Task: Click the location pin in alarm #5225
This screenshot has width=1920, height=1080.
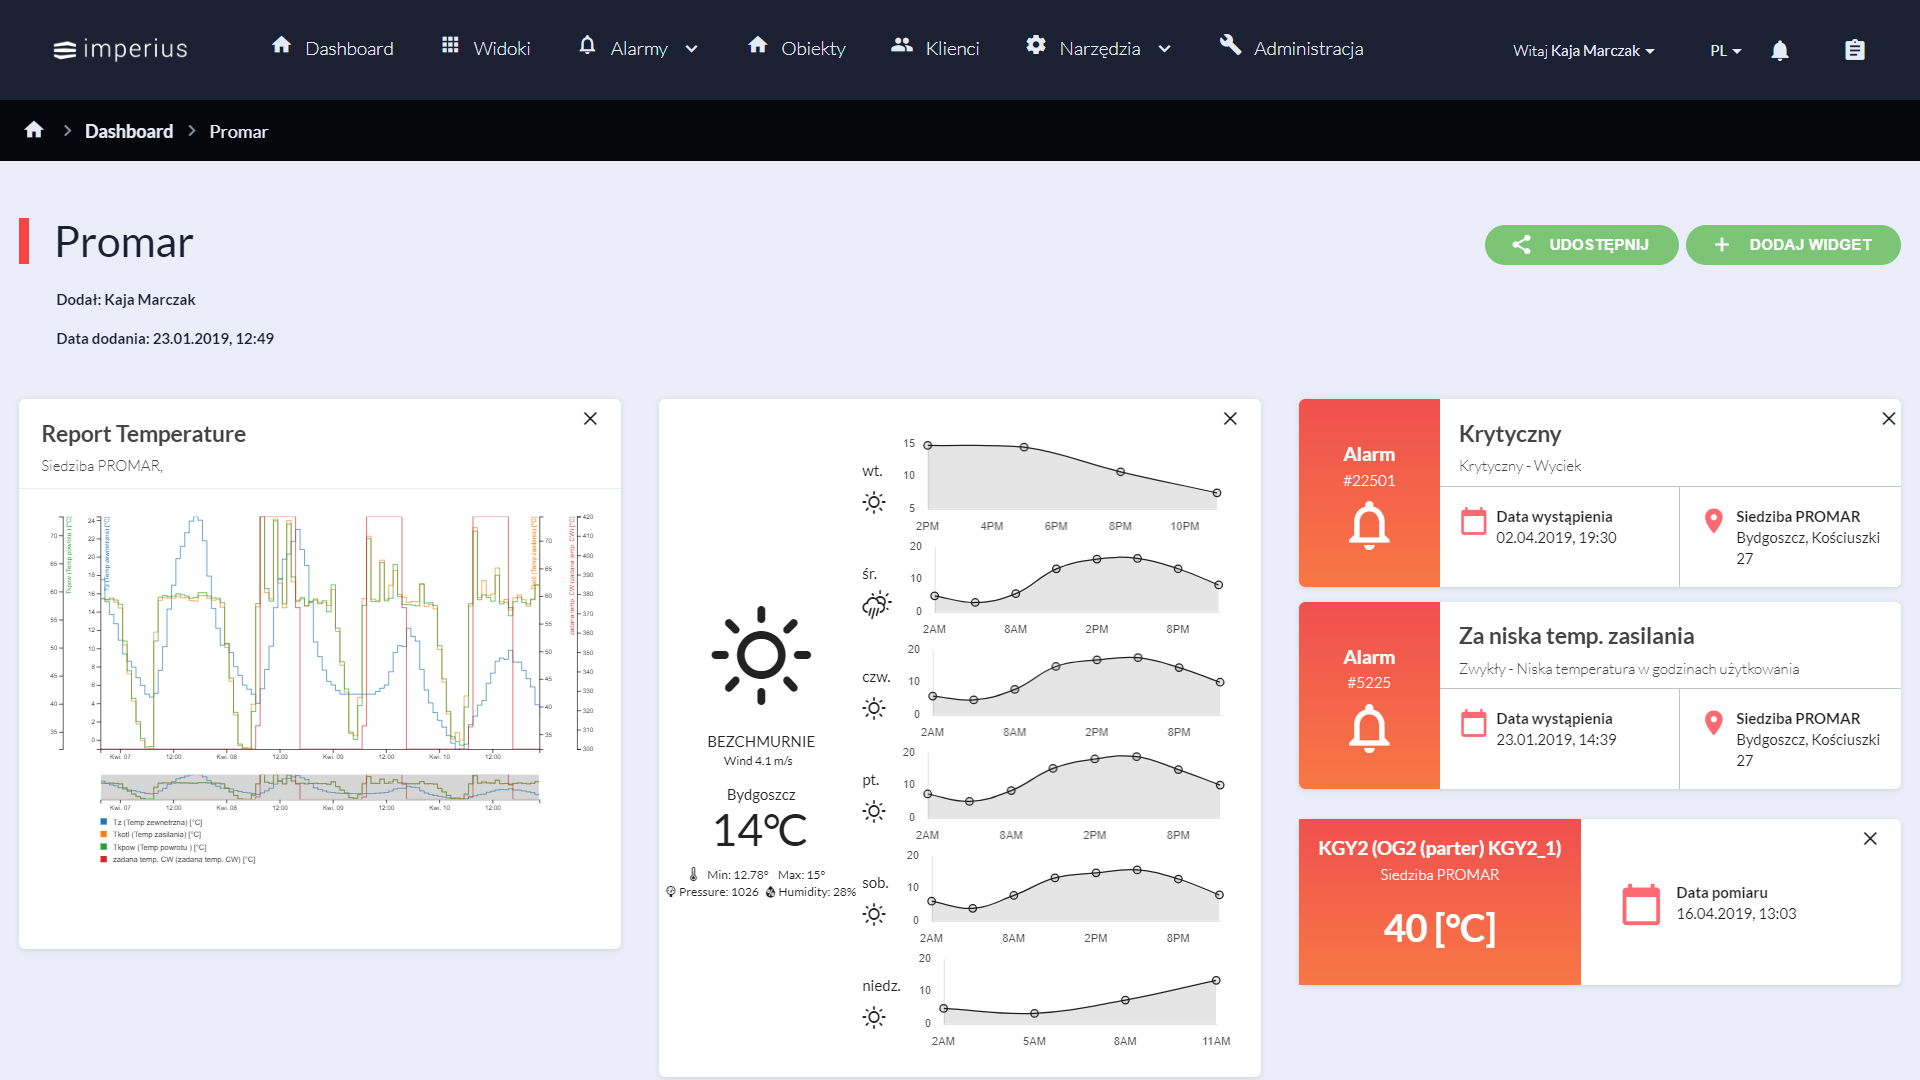Action: pos(1713,723)
